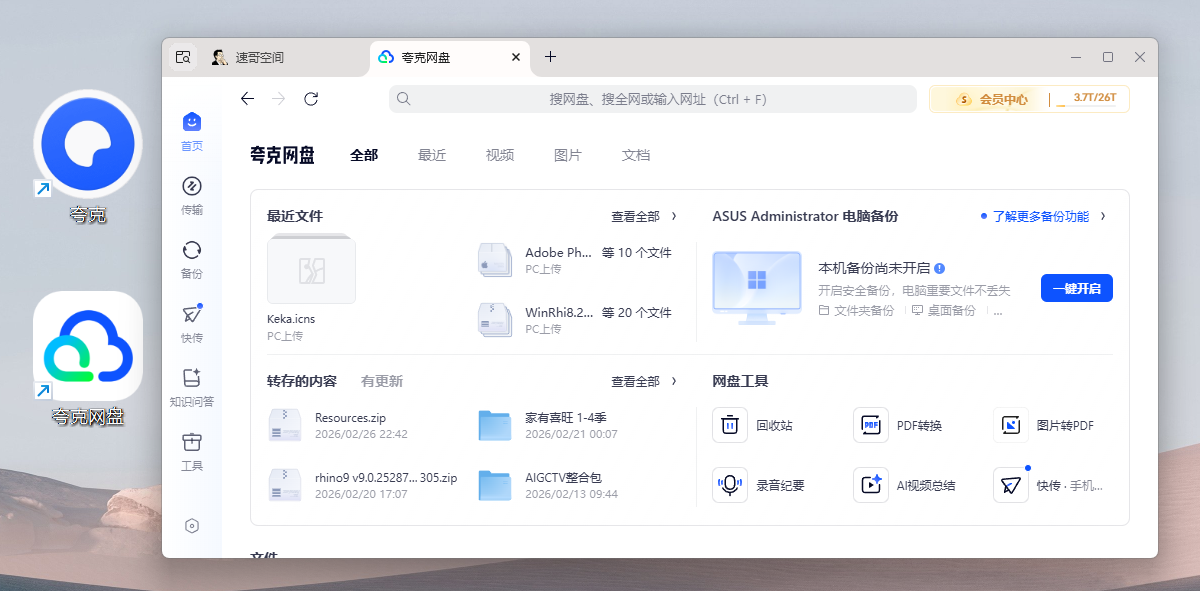This screenshot has width=1200, height=591.
Task: Open the 工具 (Tools) sidebar icon
Action: coord(192,443)
